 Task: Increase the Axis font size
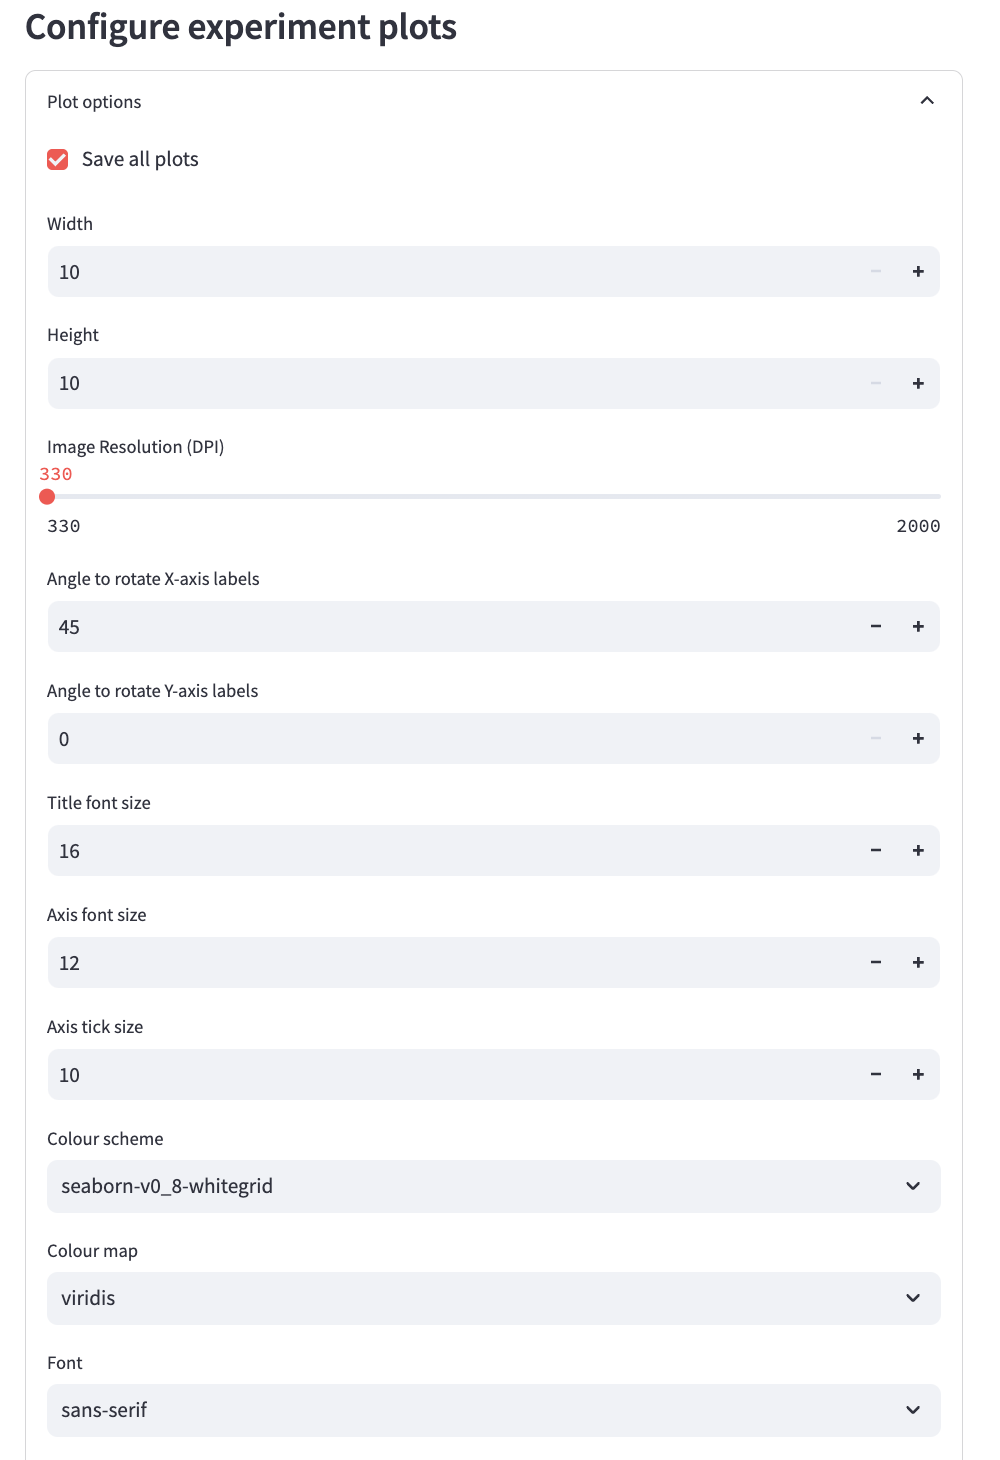tap(918, 963)
